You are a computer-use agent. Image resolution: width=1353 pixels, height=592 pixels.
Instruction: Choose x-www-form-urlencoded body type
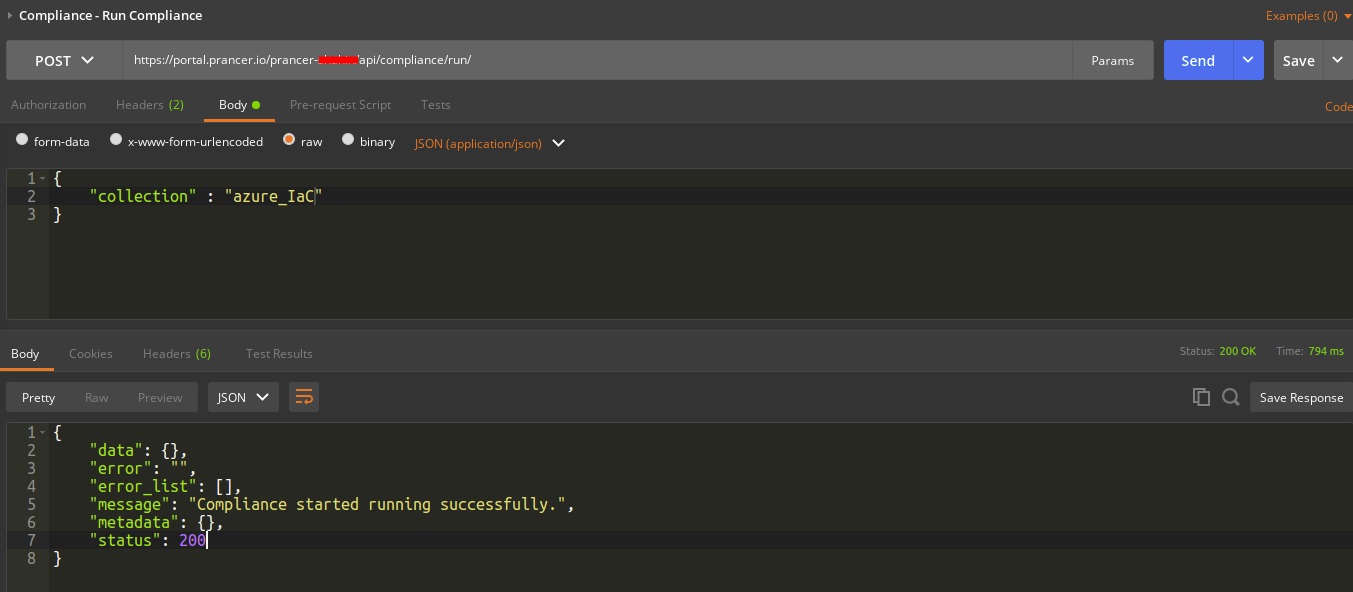click(x=116, y=141)
